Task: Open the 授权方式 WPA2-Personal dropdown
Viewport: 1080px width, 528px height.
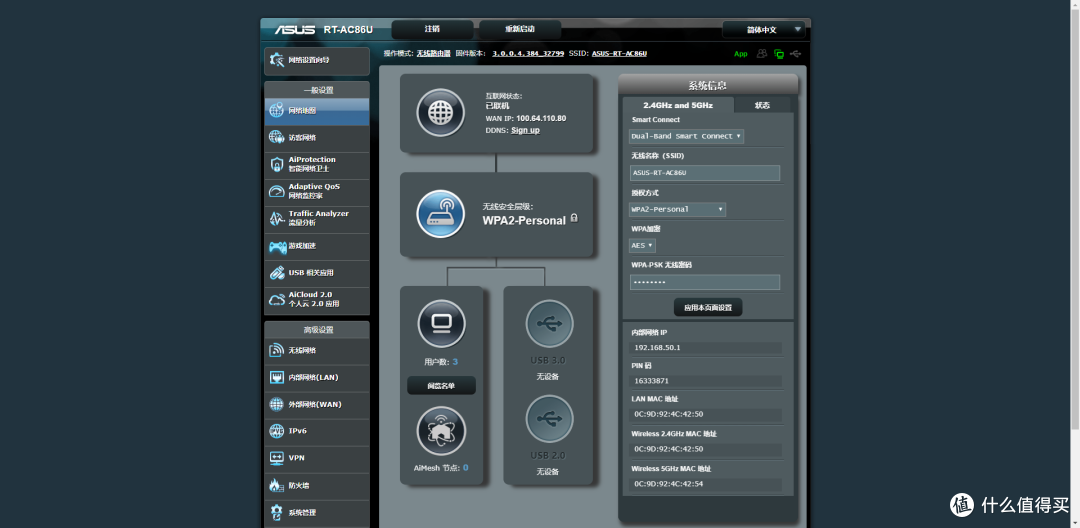Action: click(677, 209)
